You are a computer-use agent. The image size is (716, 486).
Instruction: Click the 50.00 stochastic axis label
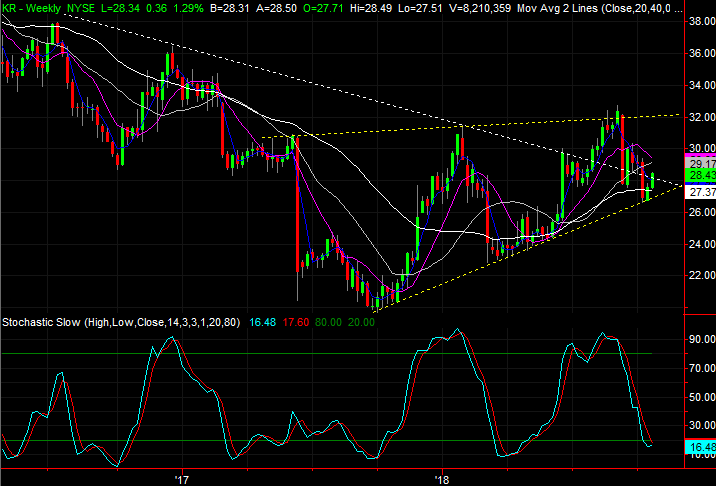[x=700, y=398]
